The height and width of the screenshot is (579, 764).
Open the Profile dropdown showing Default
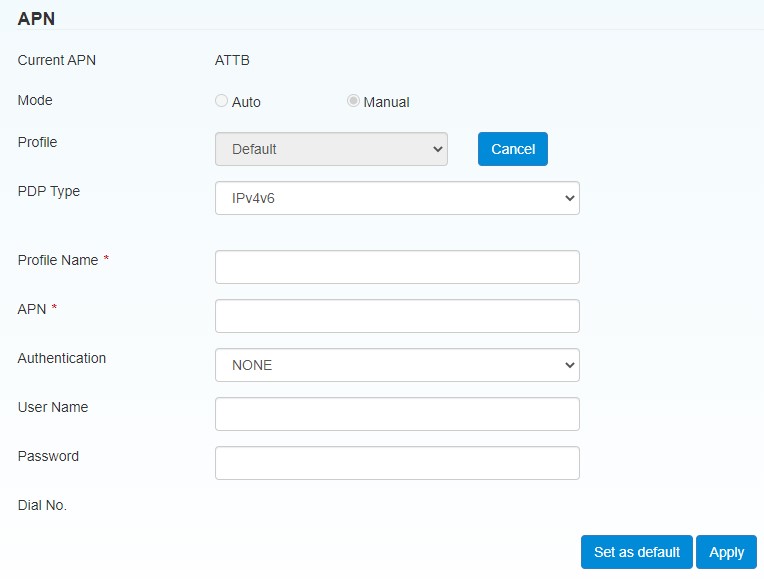(331, 149)
